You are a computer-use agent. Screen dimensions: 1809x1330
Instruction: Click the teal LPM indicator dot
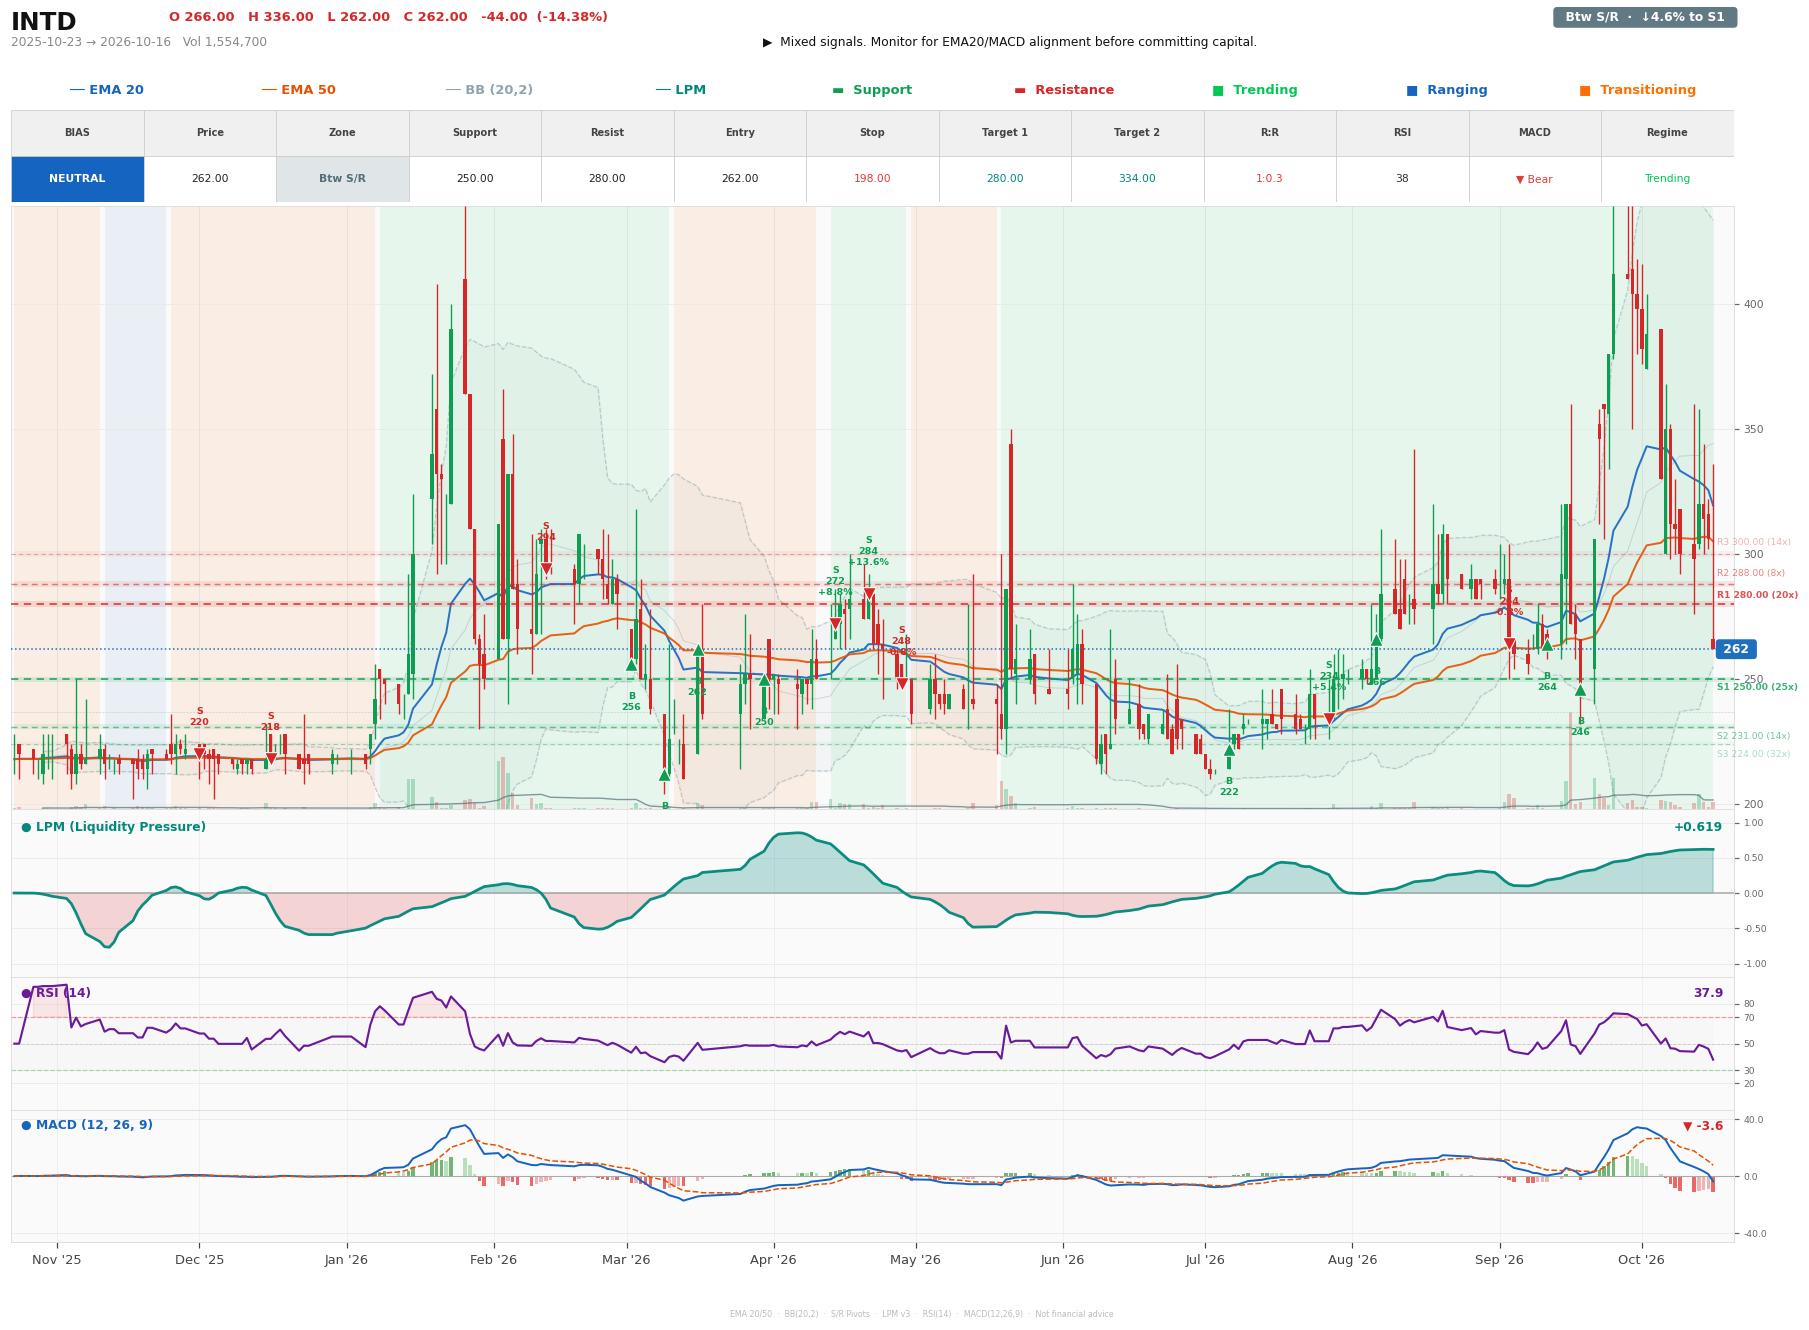(26, 827)
